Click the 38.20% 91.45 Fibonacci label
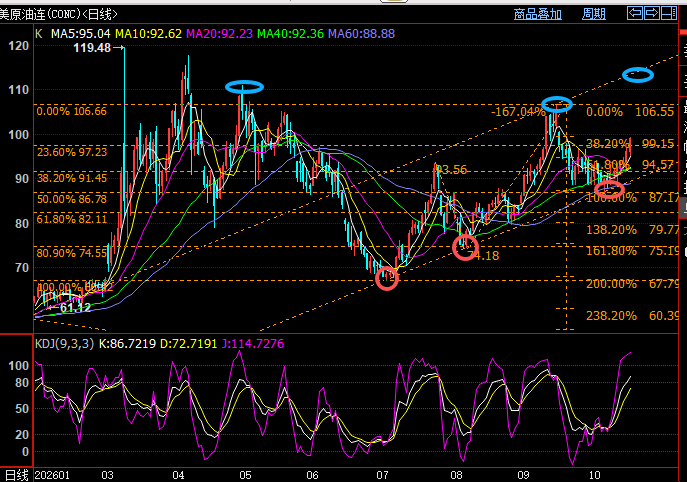The width and height of the screenshot is (687, 482). [x=72, y=178]
